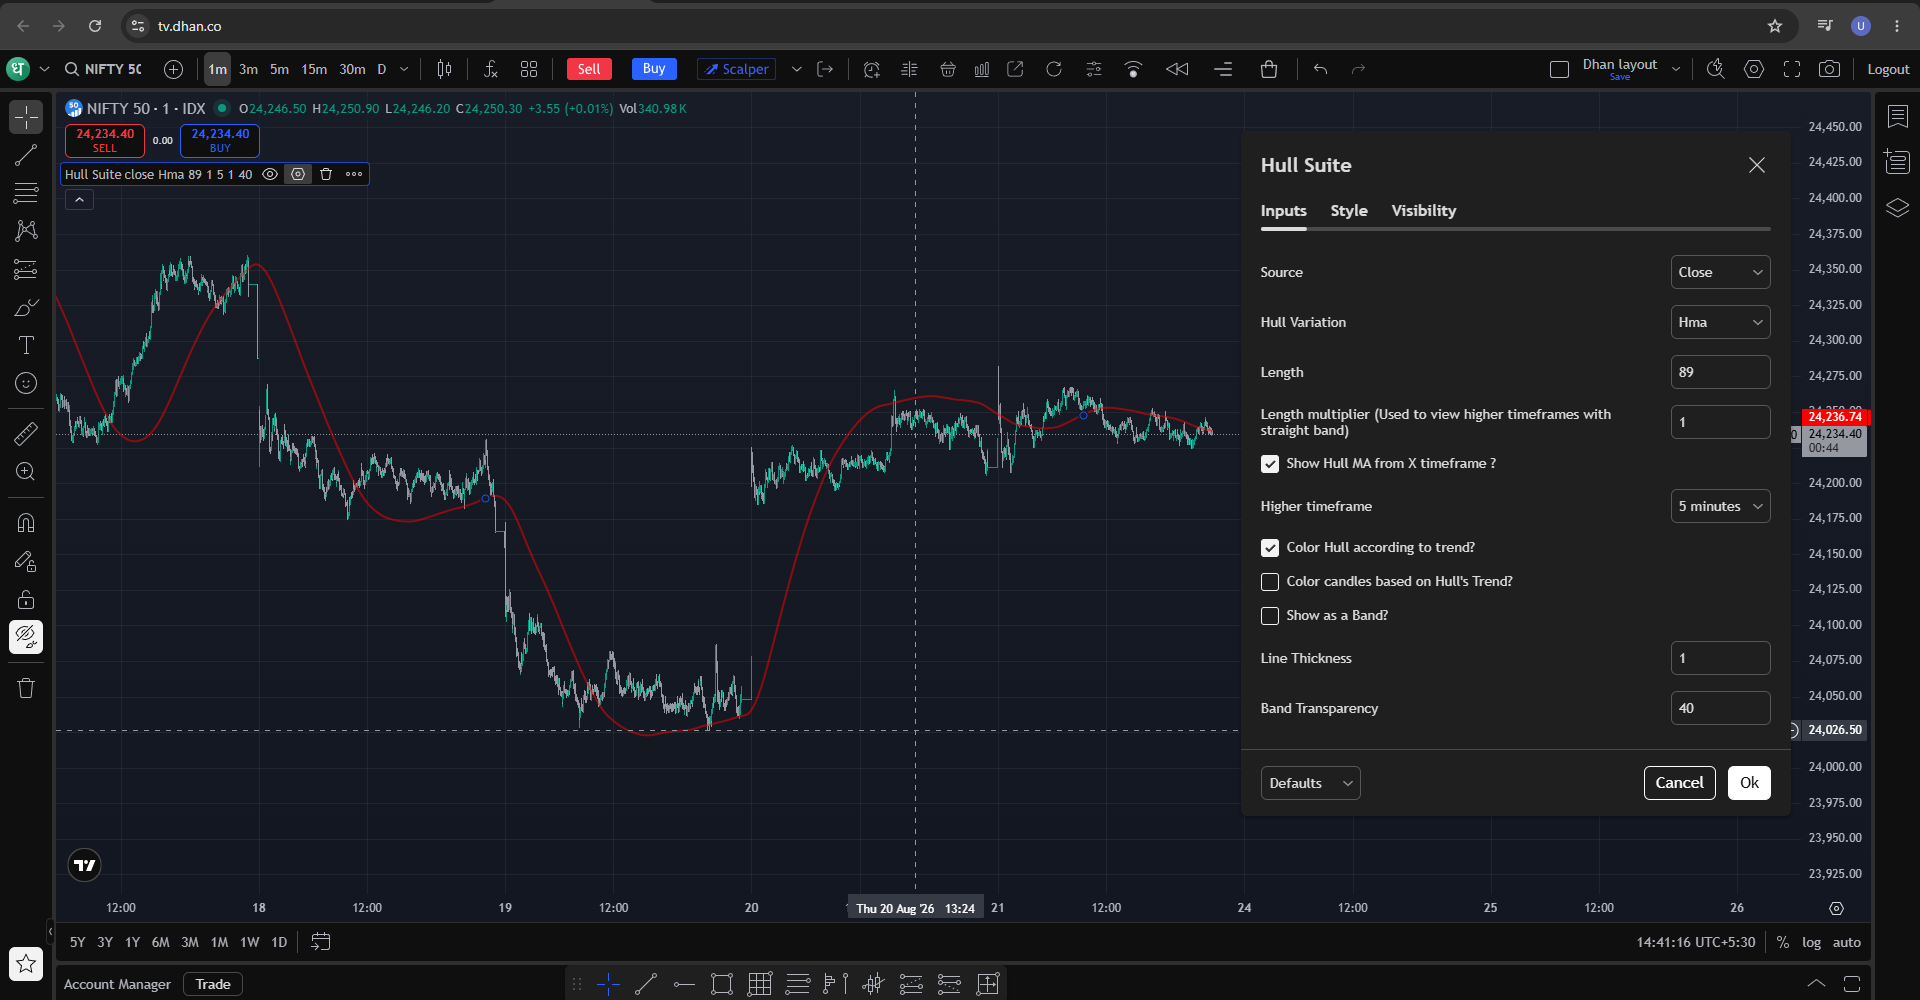Viewport: 1920px width, 1000px height.
Task: Check the Show as a Band option
Action: pyautogui.click(x=1270, y=616)
